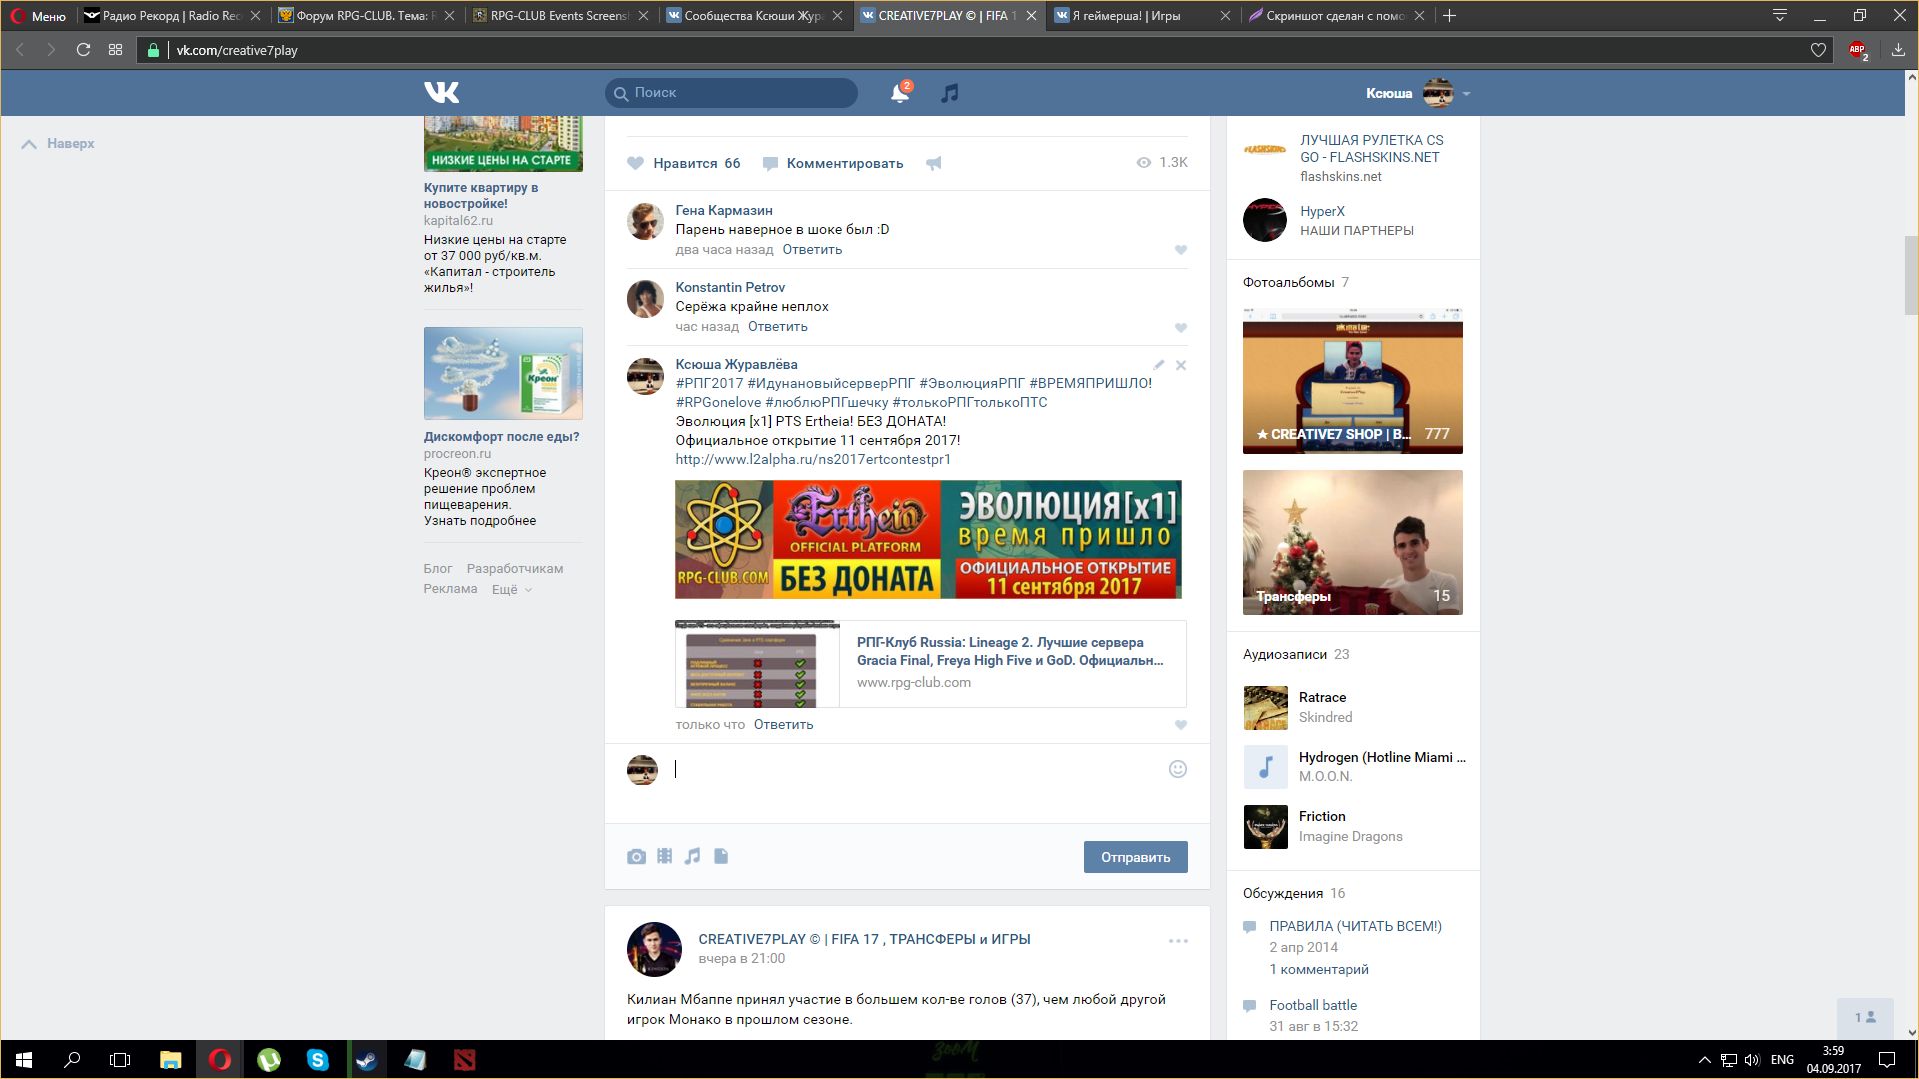The image size is (1919, 1079).
Task: Open the notifications bell with badge
Action: click(x=901, y=92)
